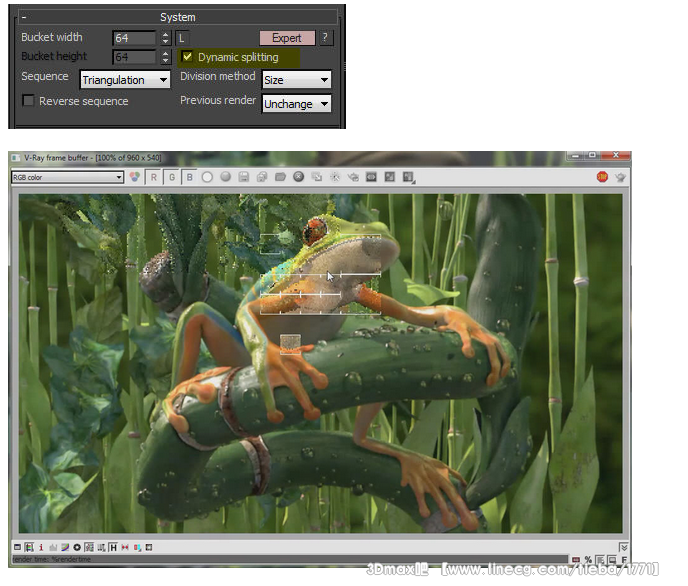Toggle the color curve correction icon
The height and width of the screenshot is (586, 688).
[65, 547]
